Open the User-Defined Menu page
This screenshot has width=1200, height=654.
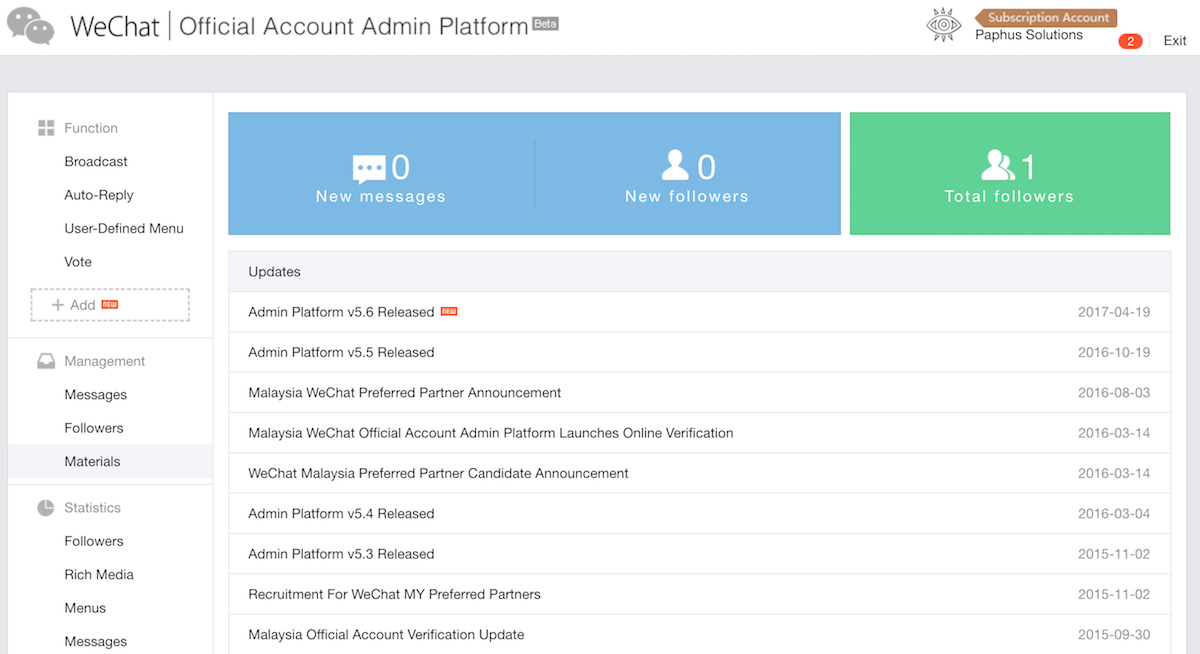(124, 228)
